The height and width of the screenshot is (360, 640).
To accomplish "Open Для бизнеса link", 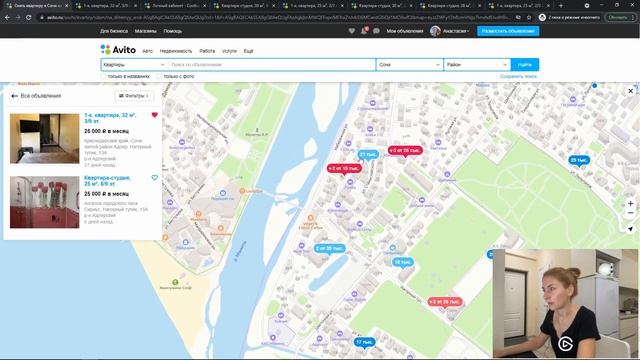I will click(114, 31).
